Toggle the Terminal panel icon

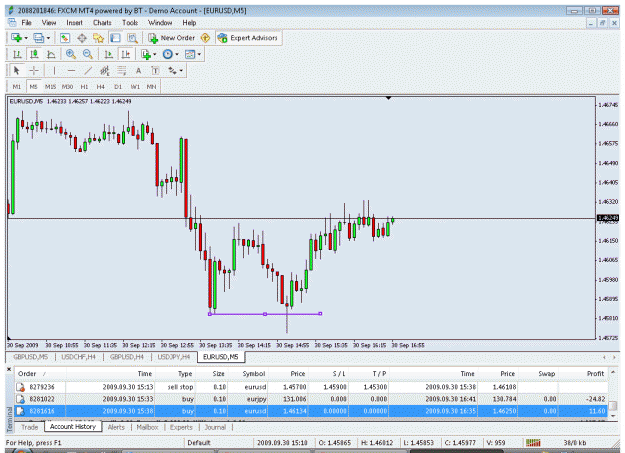(x=115, y=38)
